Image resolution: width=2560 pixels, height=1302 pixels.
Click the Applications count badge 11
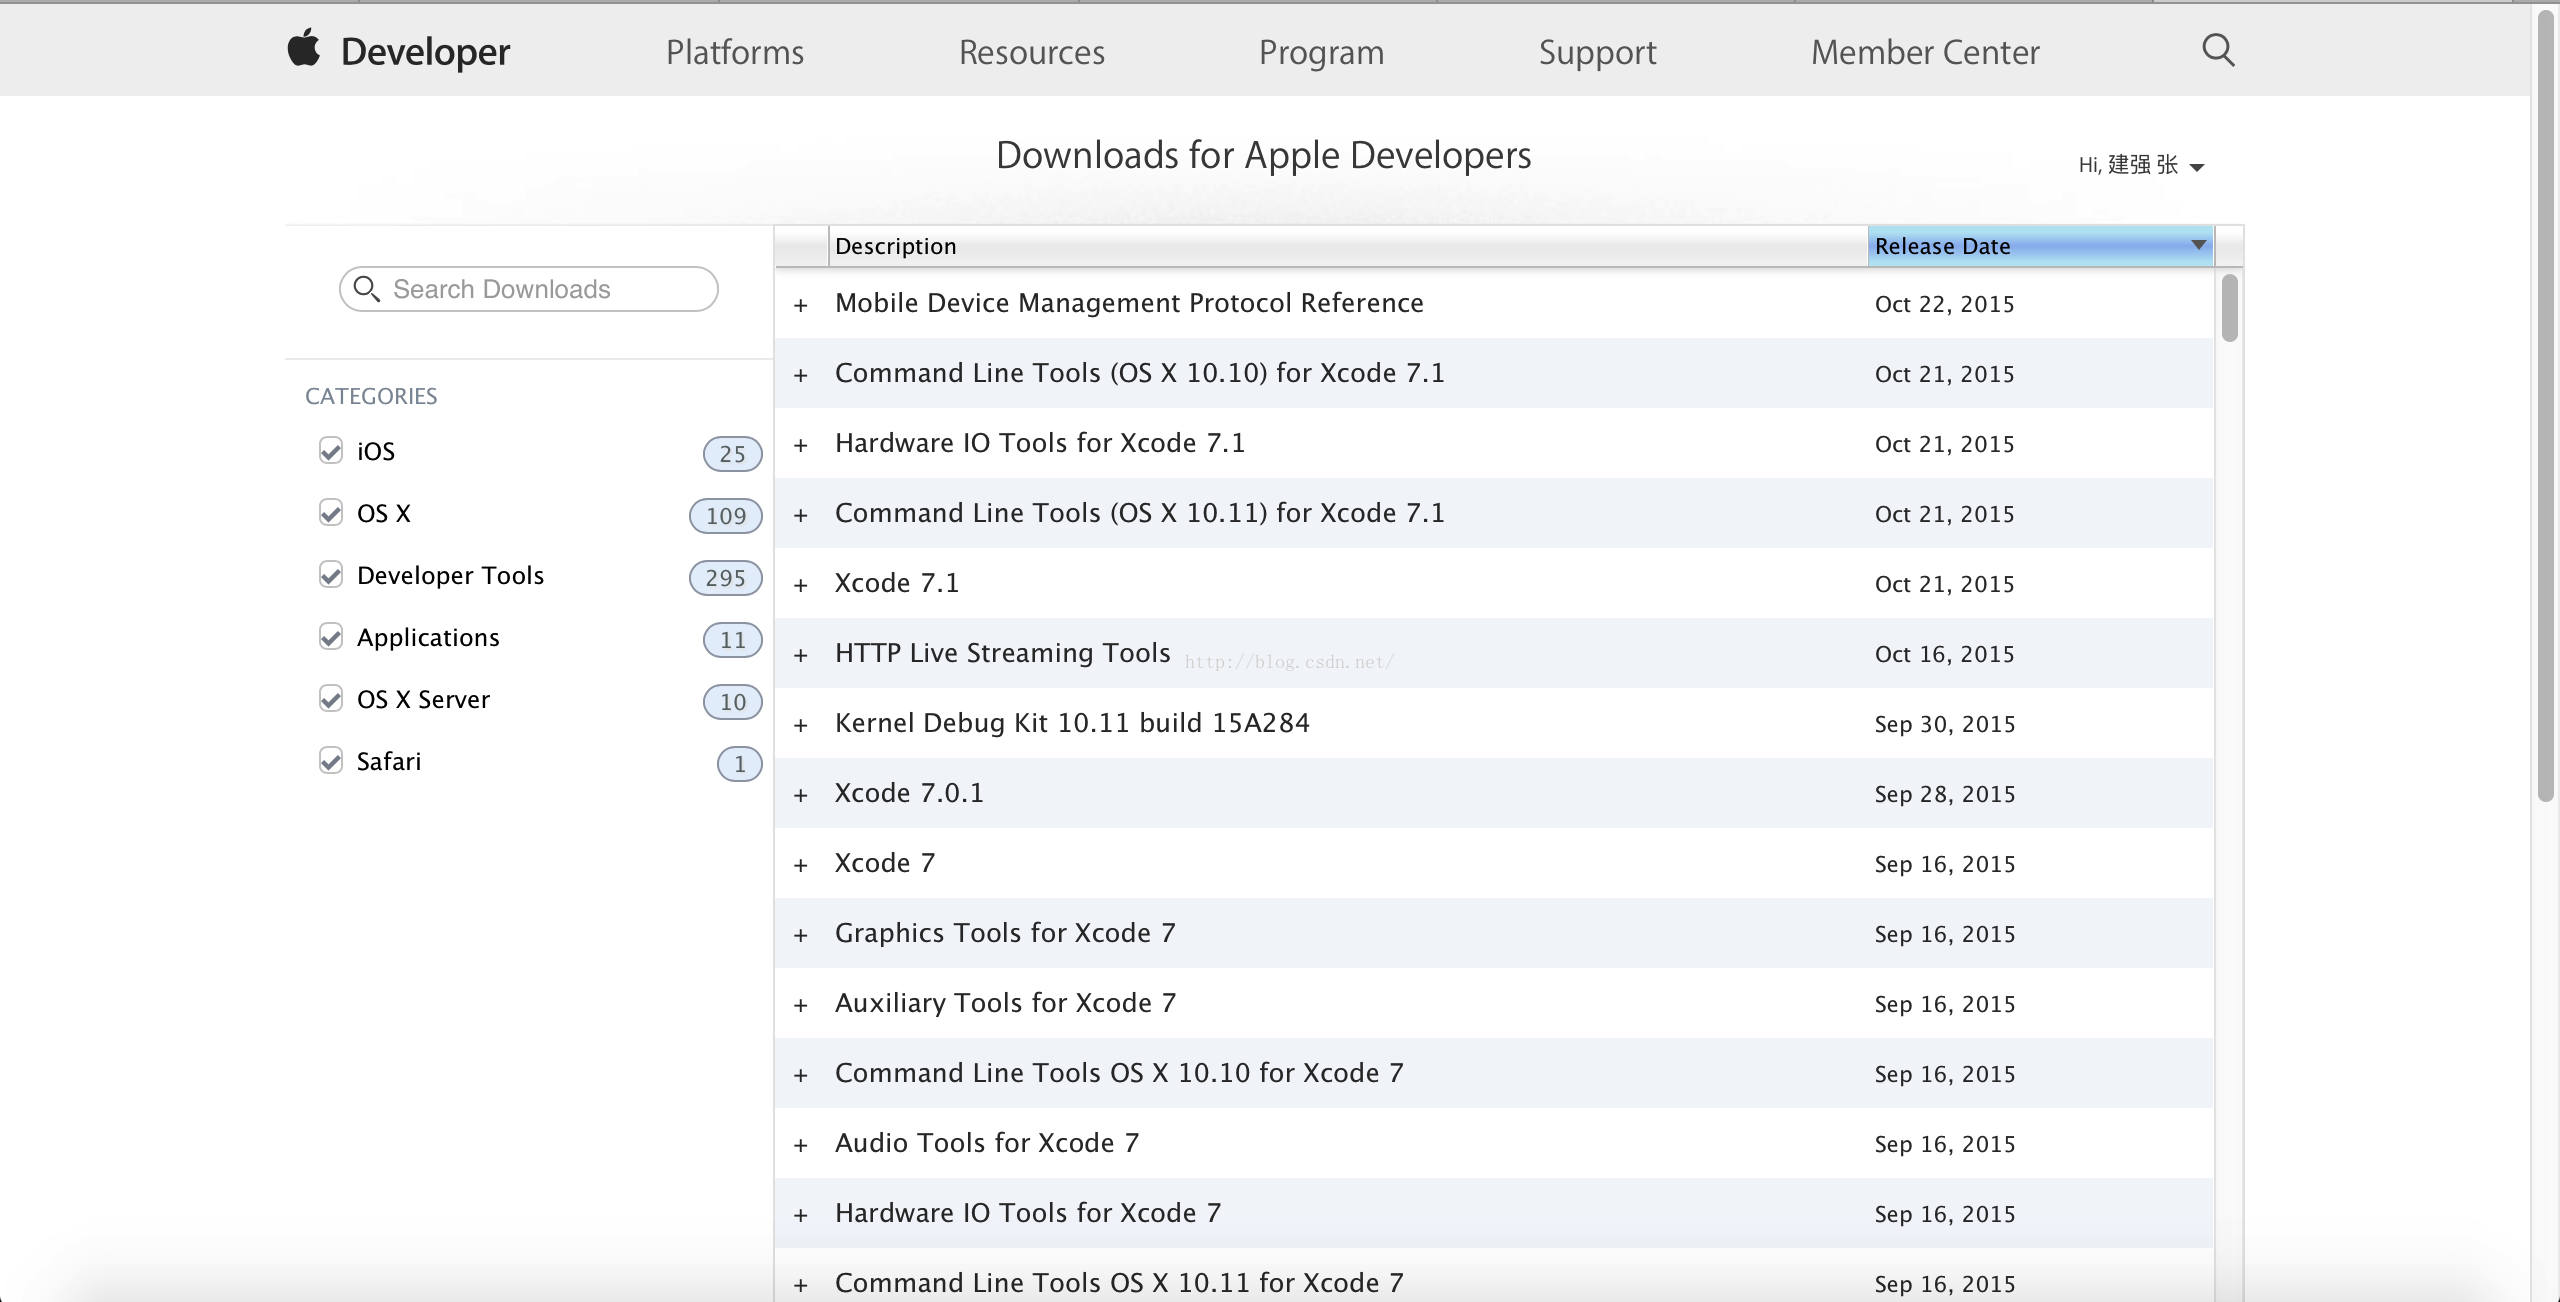click(732, 639)
